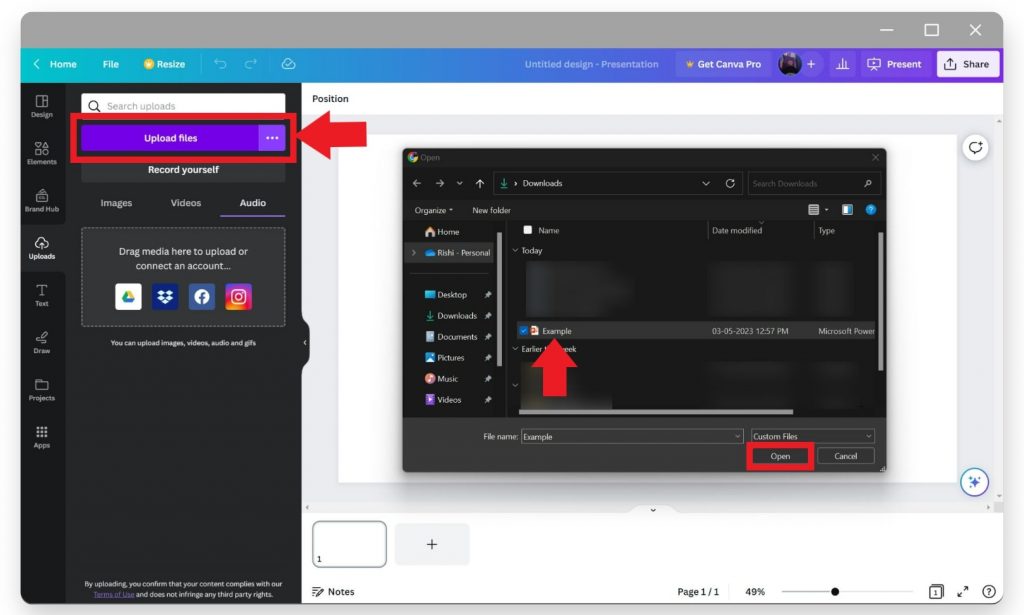1024x615 pixels.
Task: Open the Elements panel in the sidebar
Action: click(41, 152)
